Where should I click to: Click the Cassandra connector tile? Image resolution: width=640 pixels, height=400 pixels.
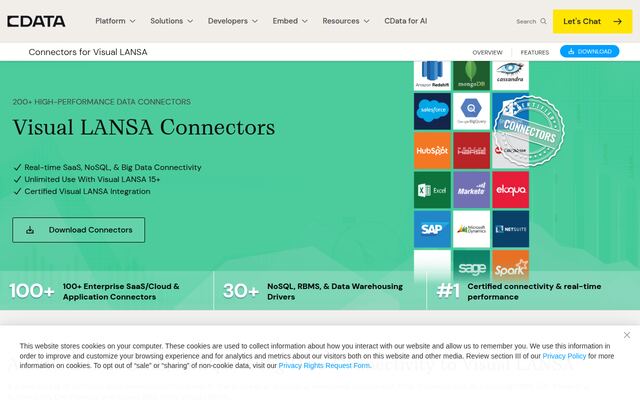coord(511,76)
